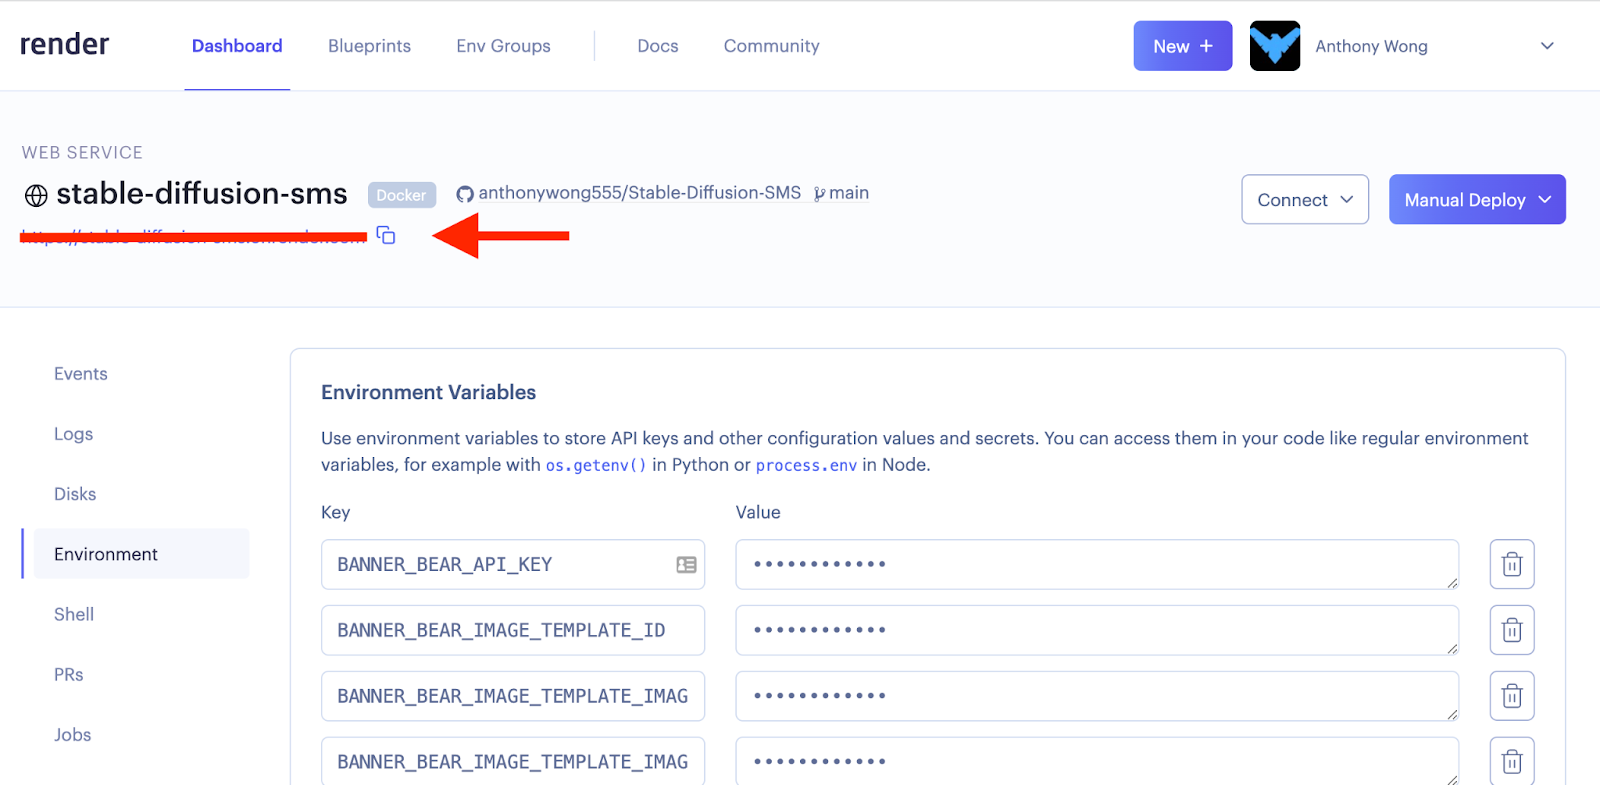Screen dimensions: 1600x785
Task: Copy the service URL with copy icon
Action: (x=386, y=235)
